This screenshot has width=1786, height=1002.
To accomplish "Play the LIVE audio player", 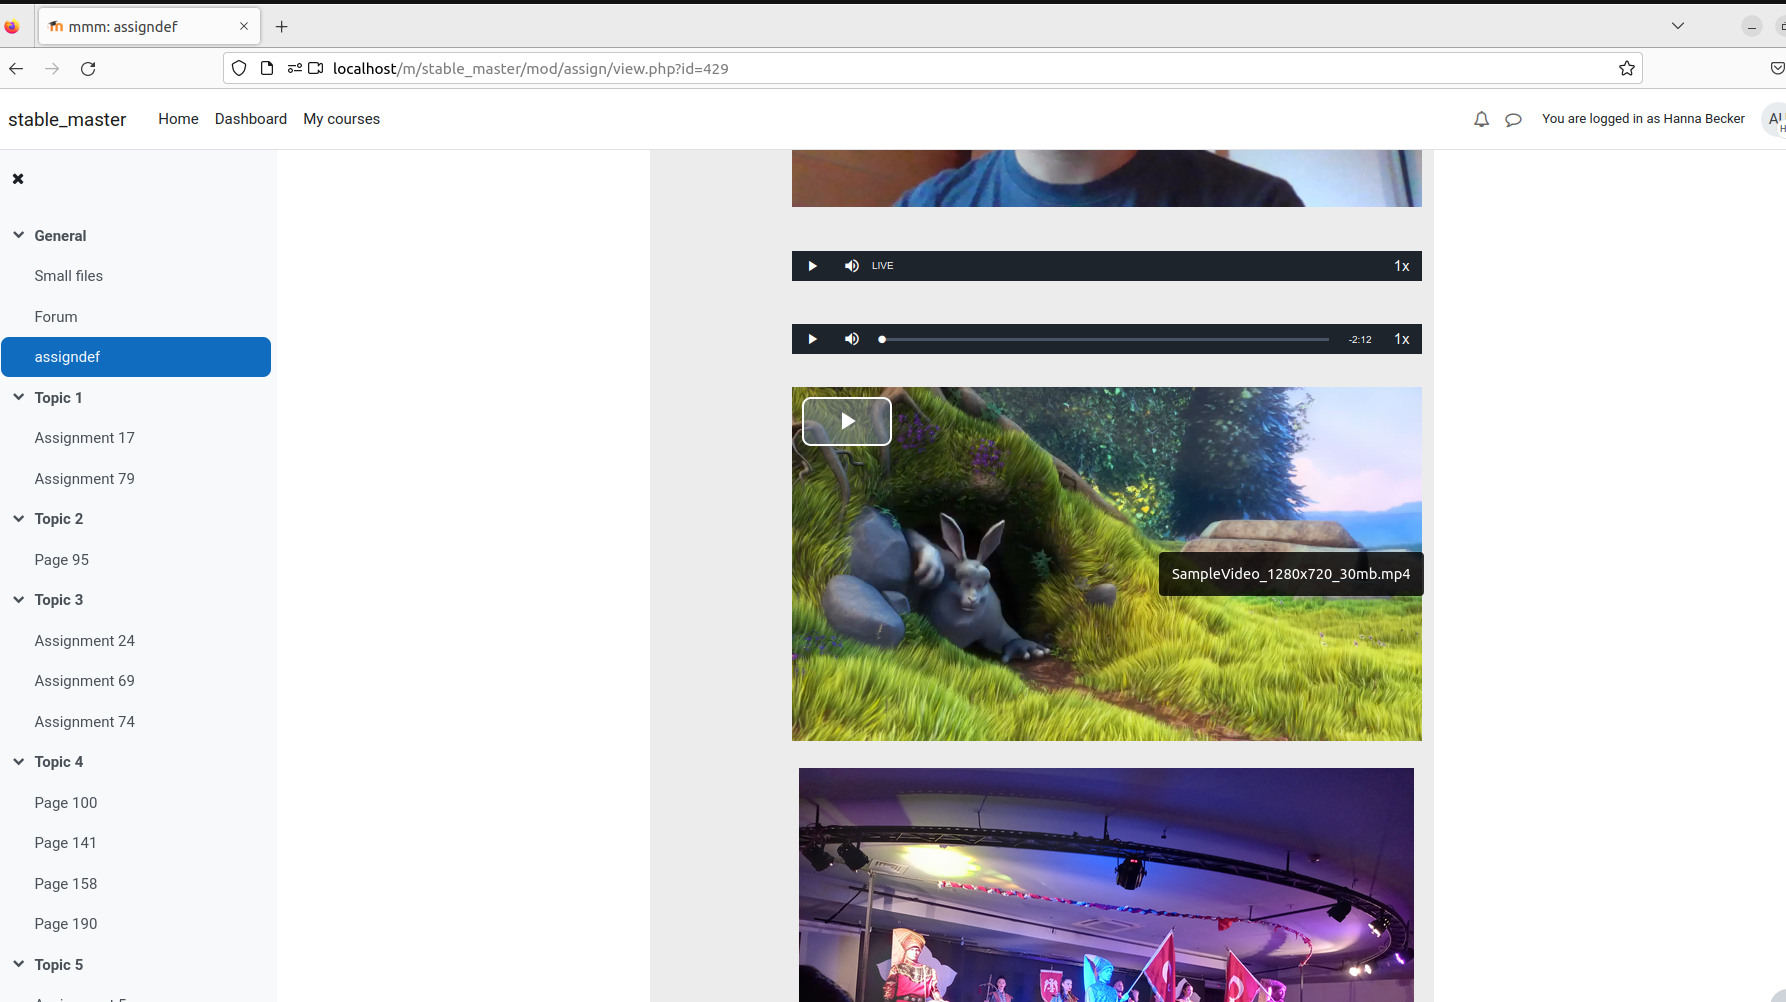I will [812, 266].
